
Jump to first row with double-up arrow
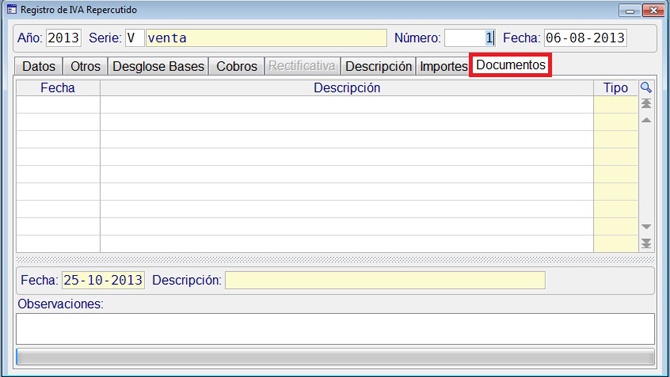tap(646, 103)
